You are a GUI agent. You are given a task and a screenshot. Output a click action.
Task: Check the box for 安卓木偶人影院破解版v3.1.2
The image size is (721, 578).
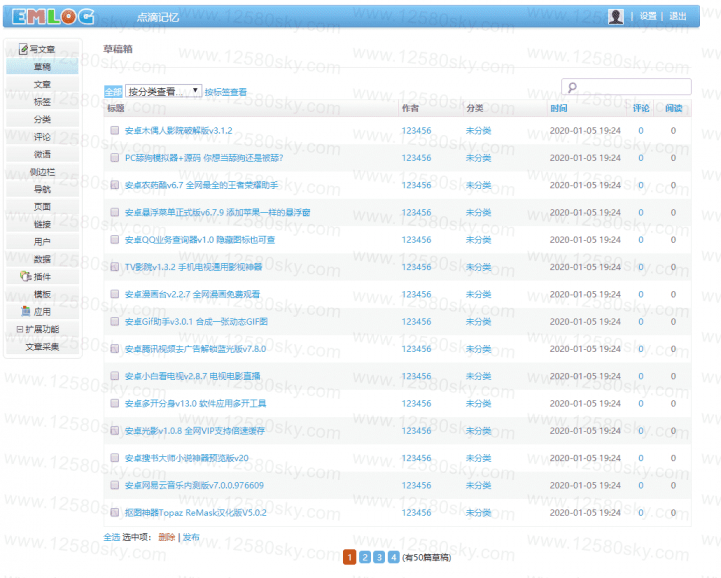tap(114, 131)
